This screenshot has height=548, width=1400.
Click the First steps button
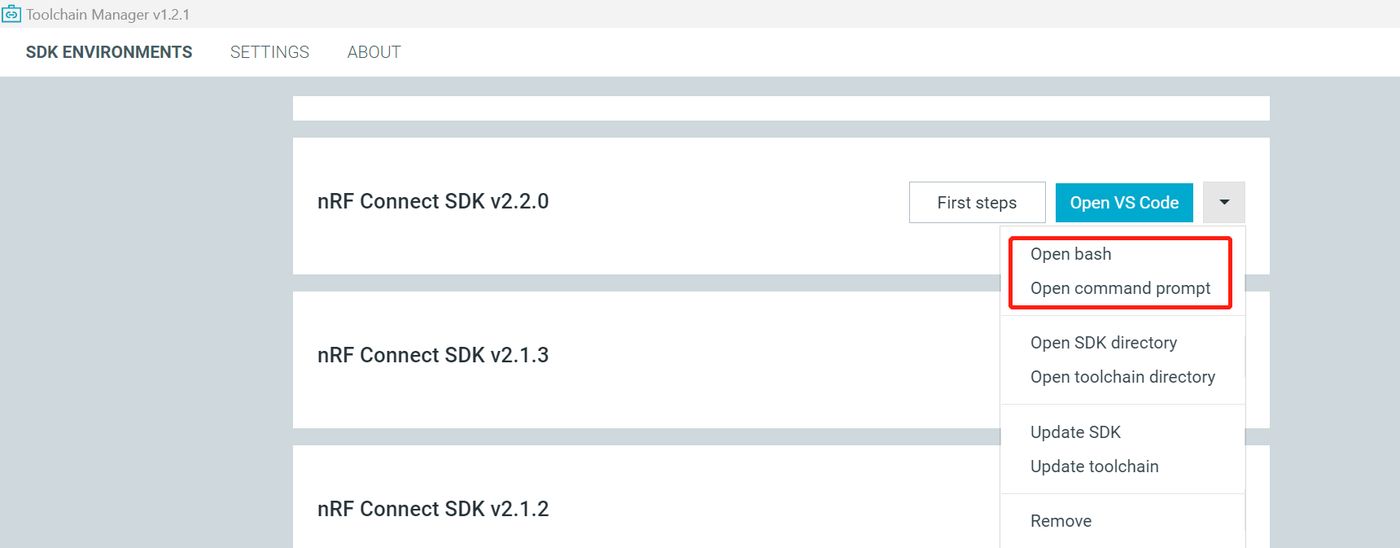tap(977, 202)
